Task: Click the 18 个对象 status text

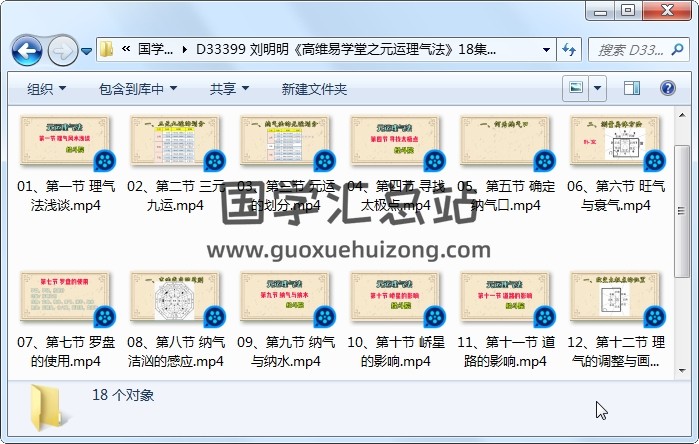Action: pyautogui.click(x=123, y=395)
